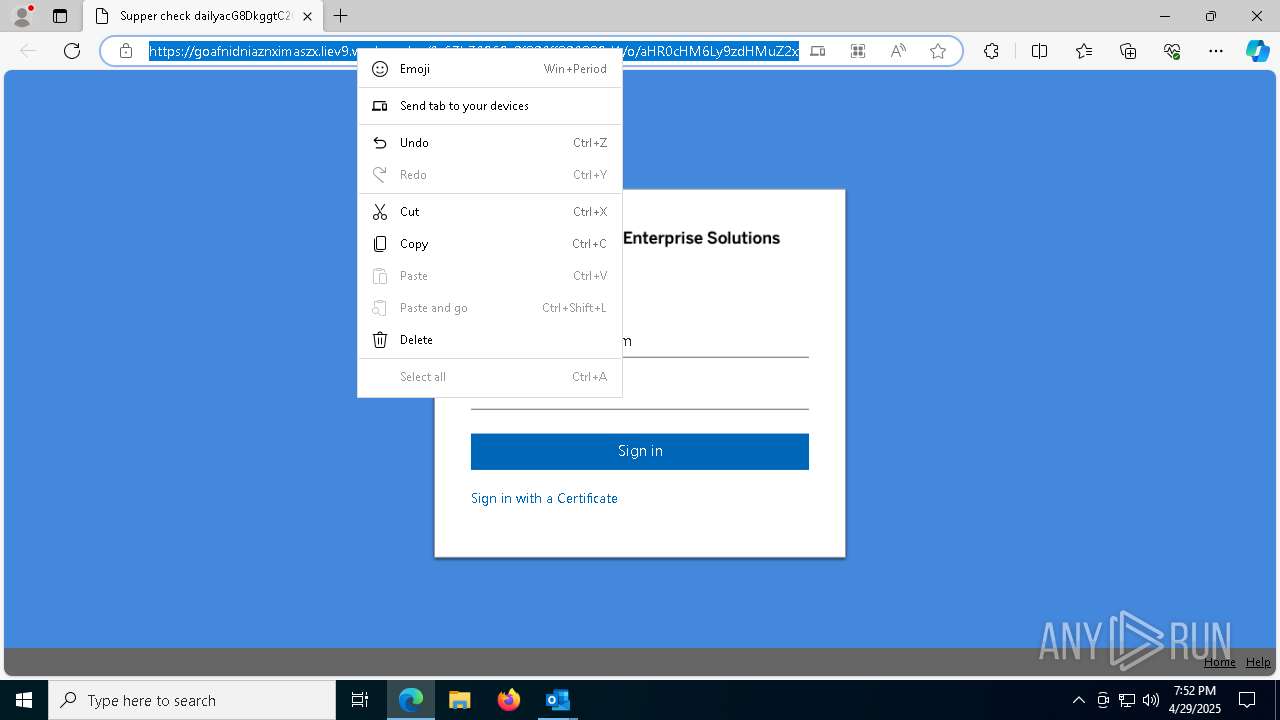
Task: Choose Send tab to your devices
Action: click(490, 106)
